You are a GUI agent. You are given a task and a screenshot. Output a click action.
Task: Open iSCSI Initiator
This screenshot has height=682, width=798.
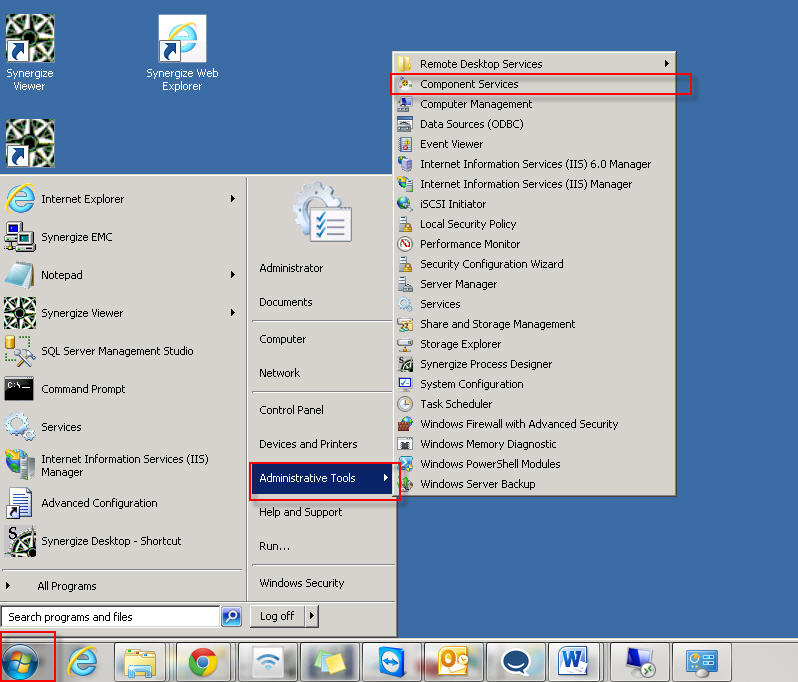(x=534, y=204)
